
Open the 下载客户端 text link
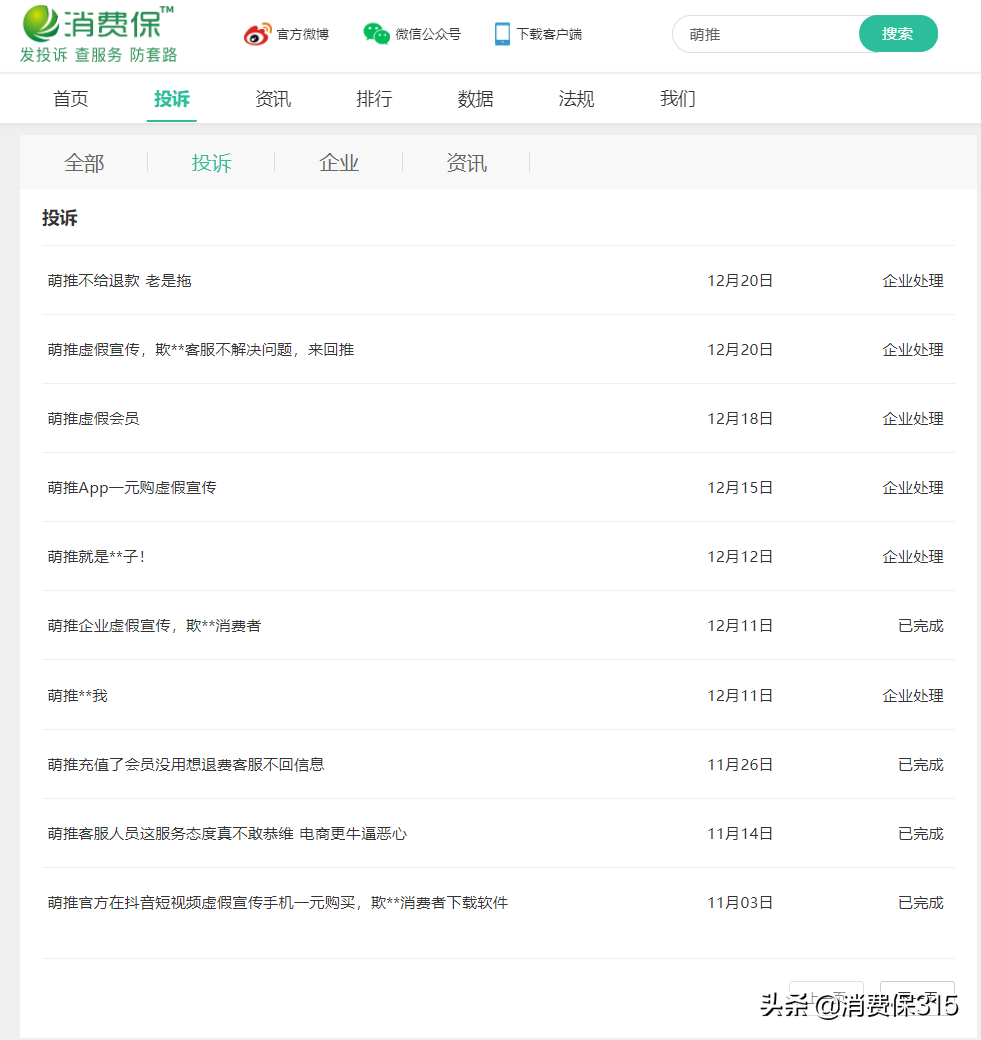point(549,34)
